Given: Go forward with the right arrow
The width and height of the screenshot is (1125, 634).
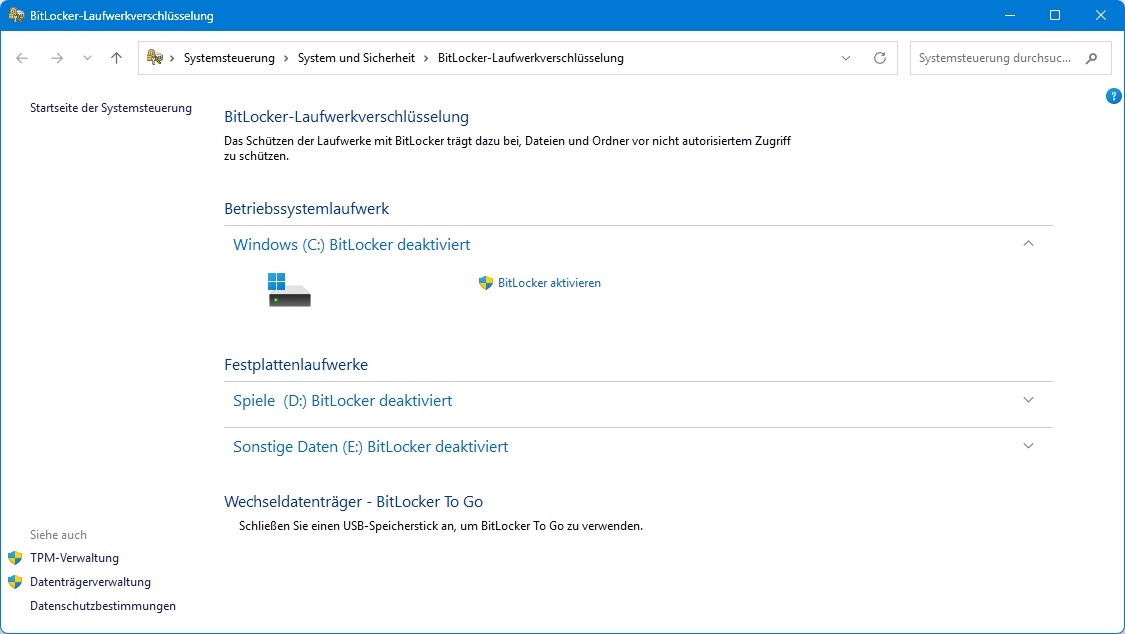Looking at the screenshot, I should (x=57, y=58).
